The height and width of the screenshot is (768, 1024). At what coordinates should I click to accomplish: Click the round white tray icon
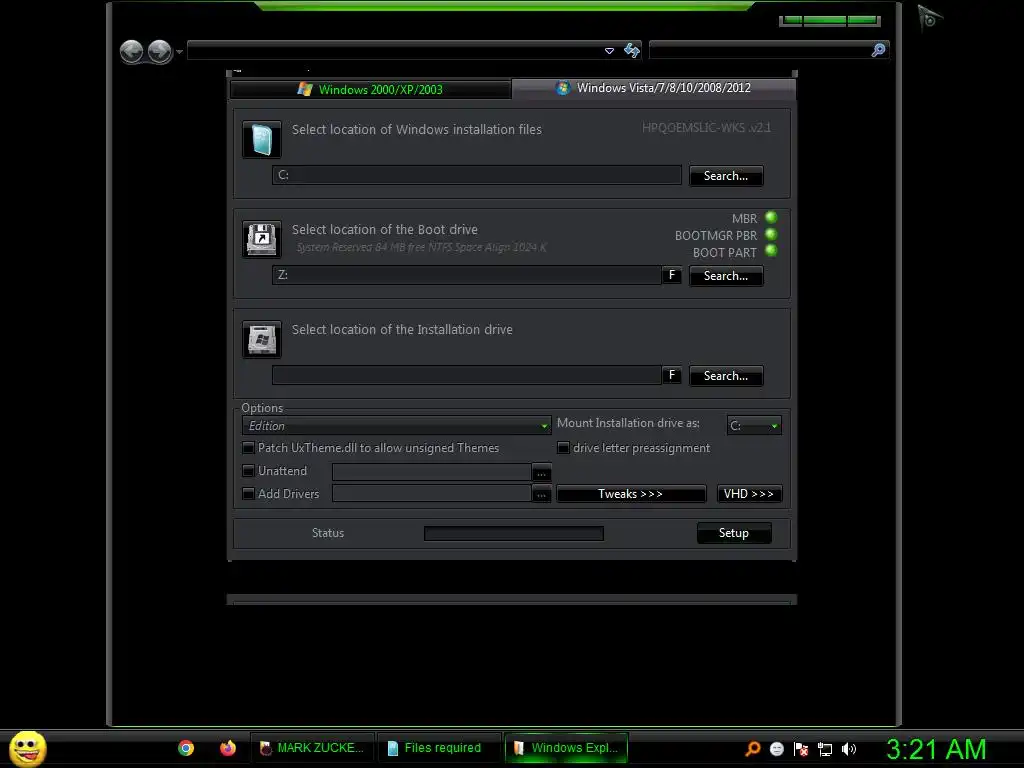(776, 749)
